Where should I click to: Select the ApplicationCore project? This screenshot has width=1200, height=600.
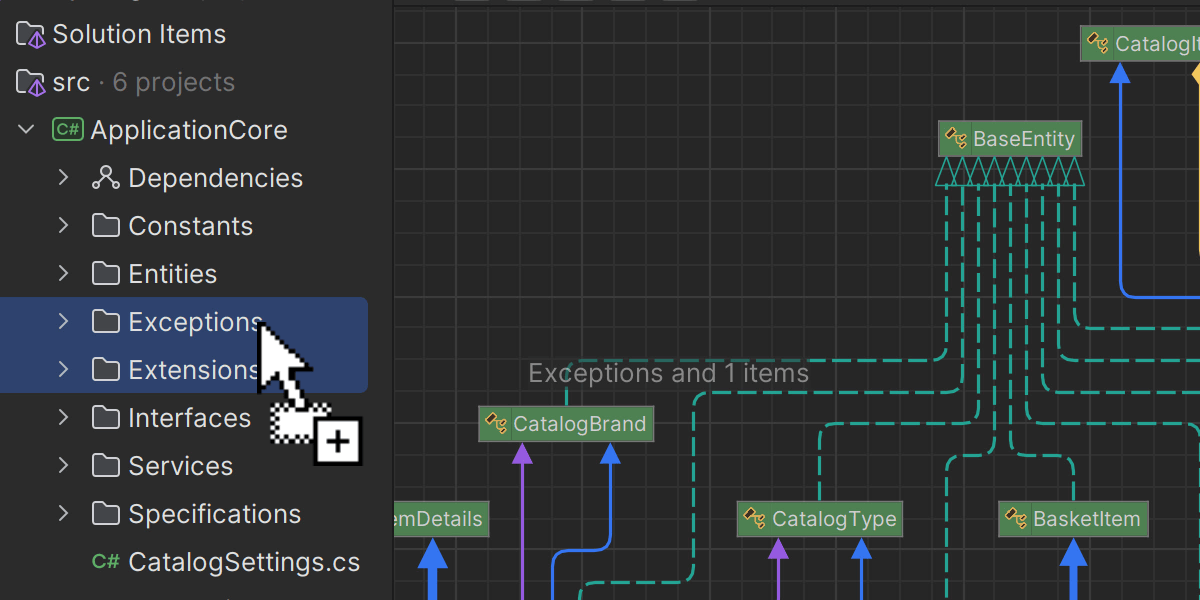coord(189,130)
